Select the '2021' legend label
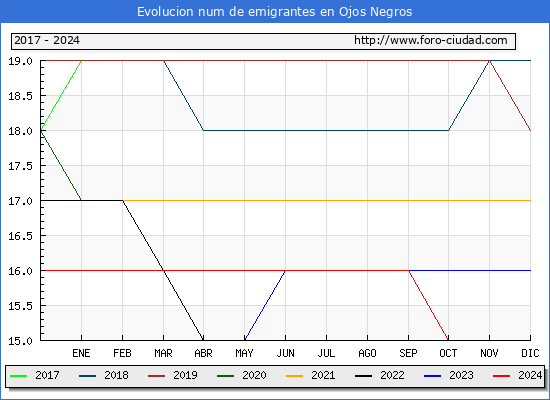The image size is (550, 400). point(323,375)
